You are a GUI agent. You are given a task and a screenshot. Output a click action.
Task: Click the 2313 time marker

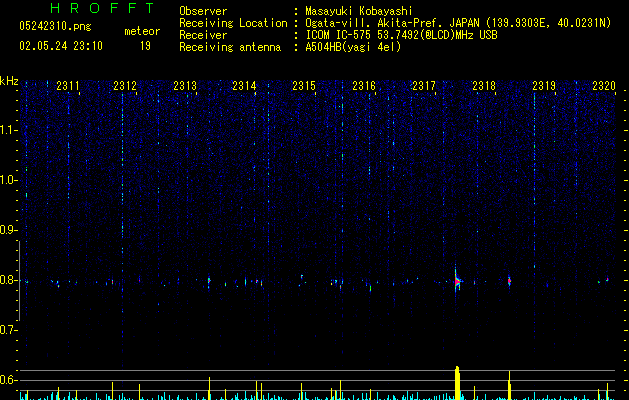(x=185, y=86)
